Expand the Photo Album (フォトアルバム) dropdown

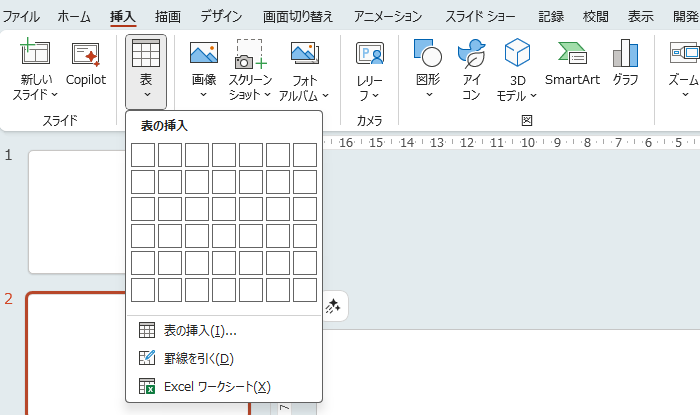[x=326, y=96]
